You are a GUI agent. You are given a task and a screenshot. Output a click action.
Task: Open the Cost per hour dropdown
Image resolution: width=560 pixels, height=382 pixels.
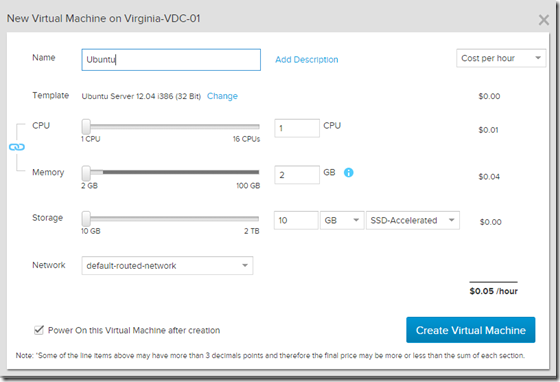click(x=501, y=58)
